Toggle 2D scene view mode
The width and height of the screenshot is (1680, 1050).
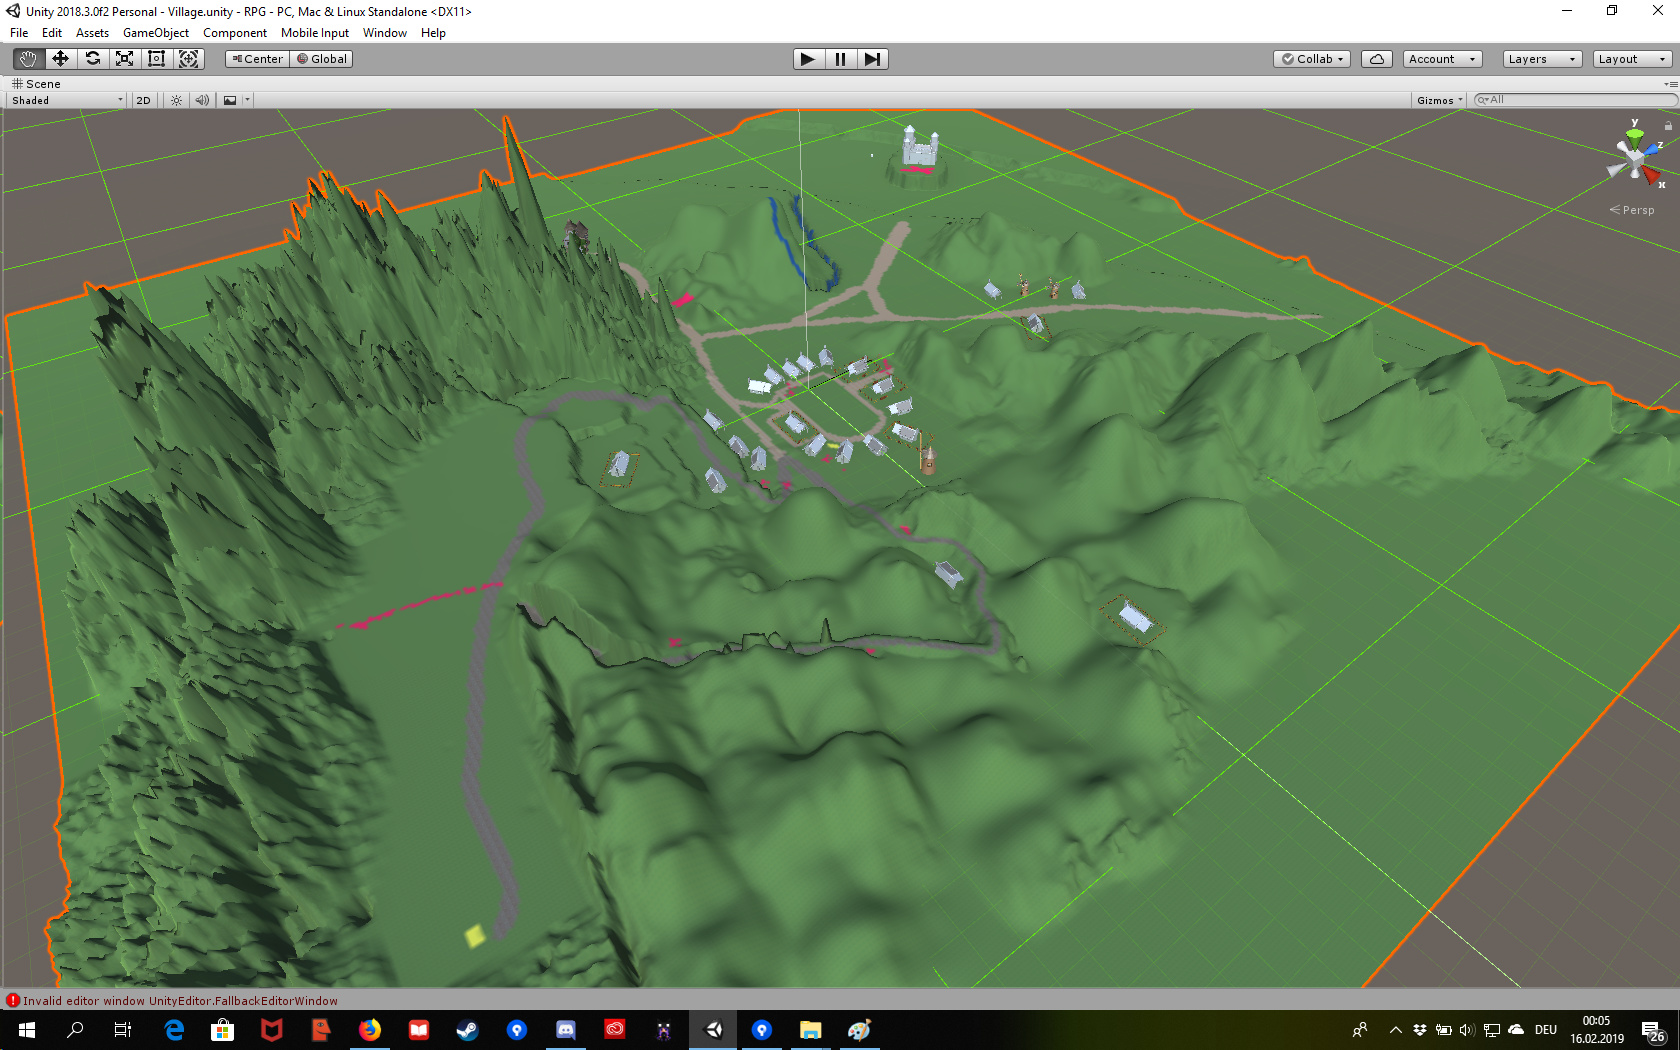(x=143, y=100)
